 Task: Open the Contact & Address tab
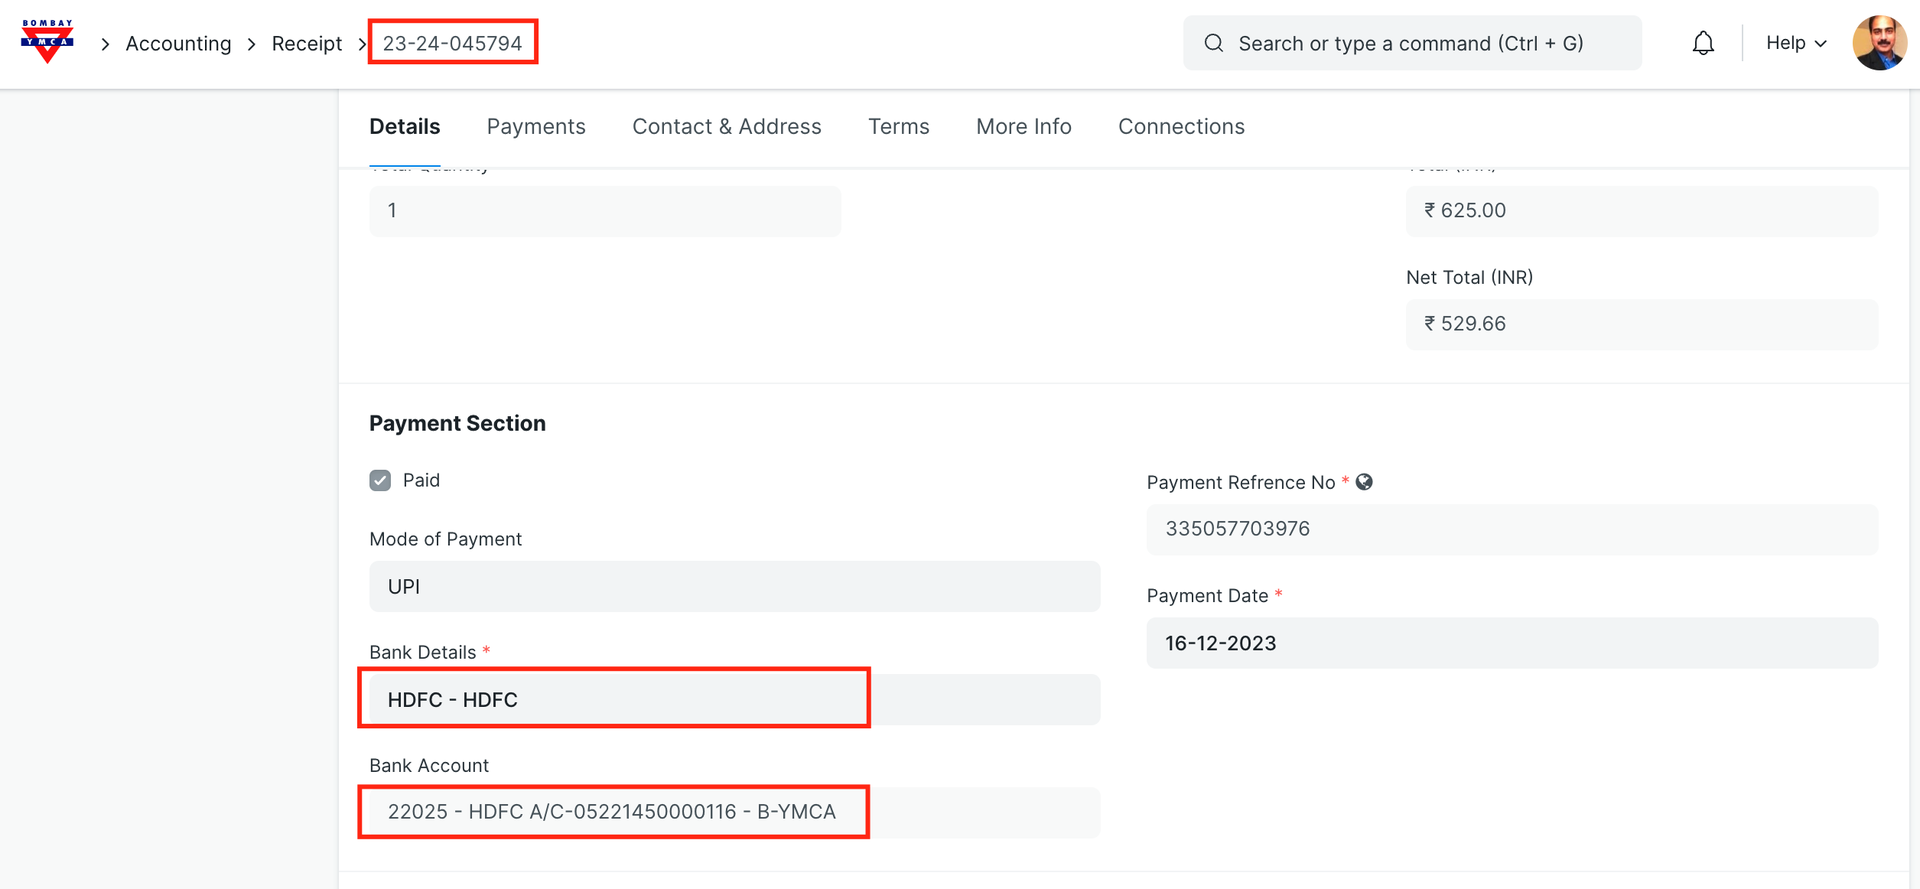(x=726, y=127)
